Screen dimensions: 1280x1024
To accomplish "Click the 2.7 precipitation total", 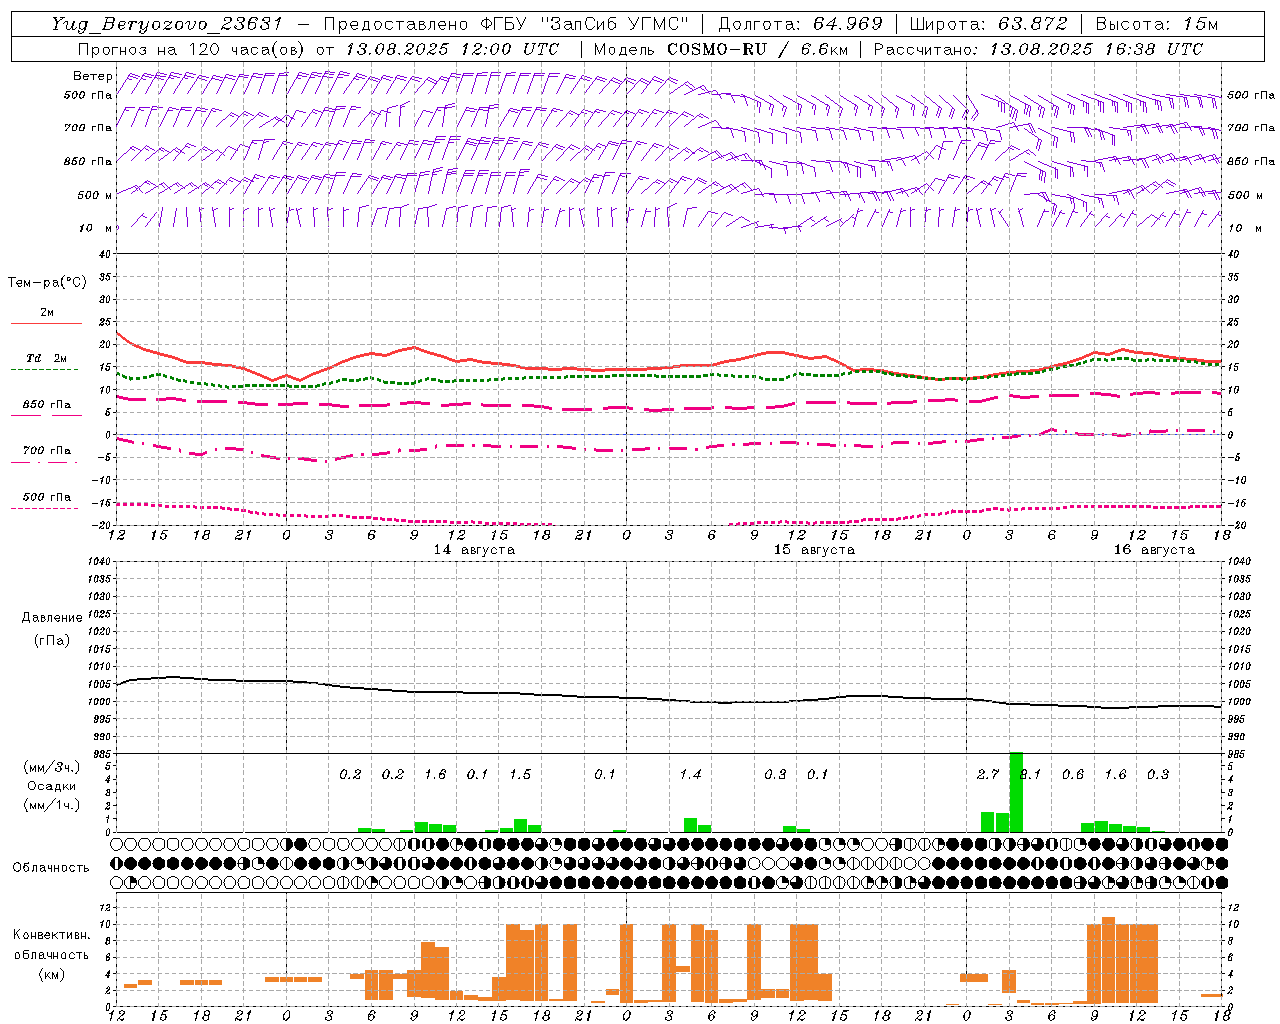I will tap(988, 774).
